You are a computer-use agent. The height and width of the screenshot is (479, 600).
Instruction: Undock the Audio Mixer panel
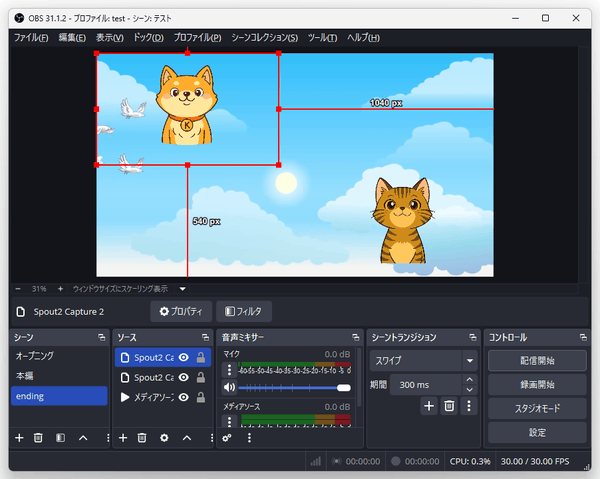click(x=354, y=338)
